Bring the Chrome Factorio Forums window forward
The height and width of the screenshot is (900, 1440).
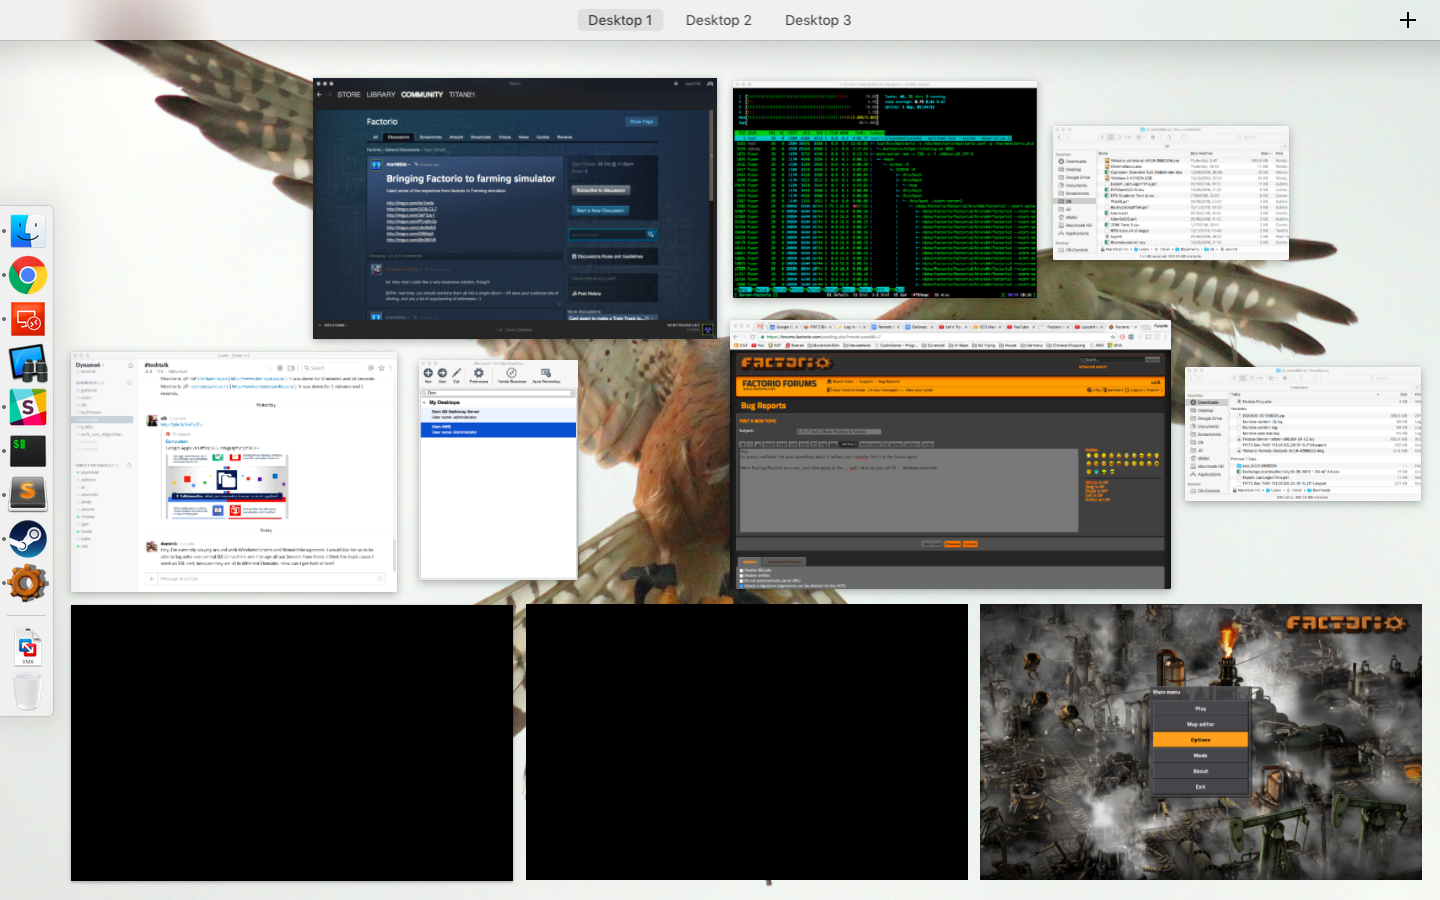pyautogui.click(x=950, y=455)
